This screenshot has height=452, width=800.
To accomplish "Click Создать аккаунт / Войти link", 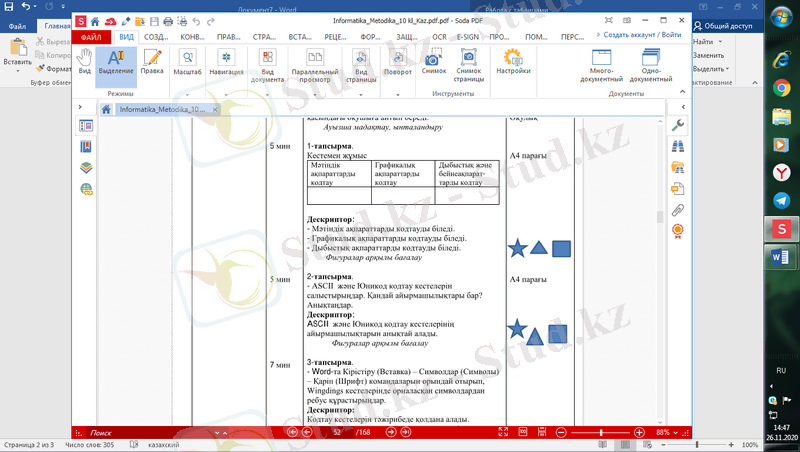I will (643, 34).
